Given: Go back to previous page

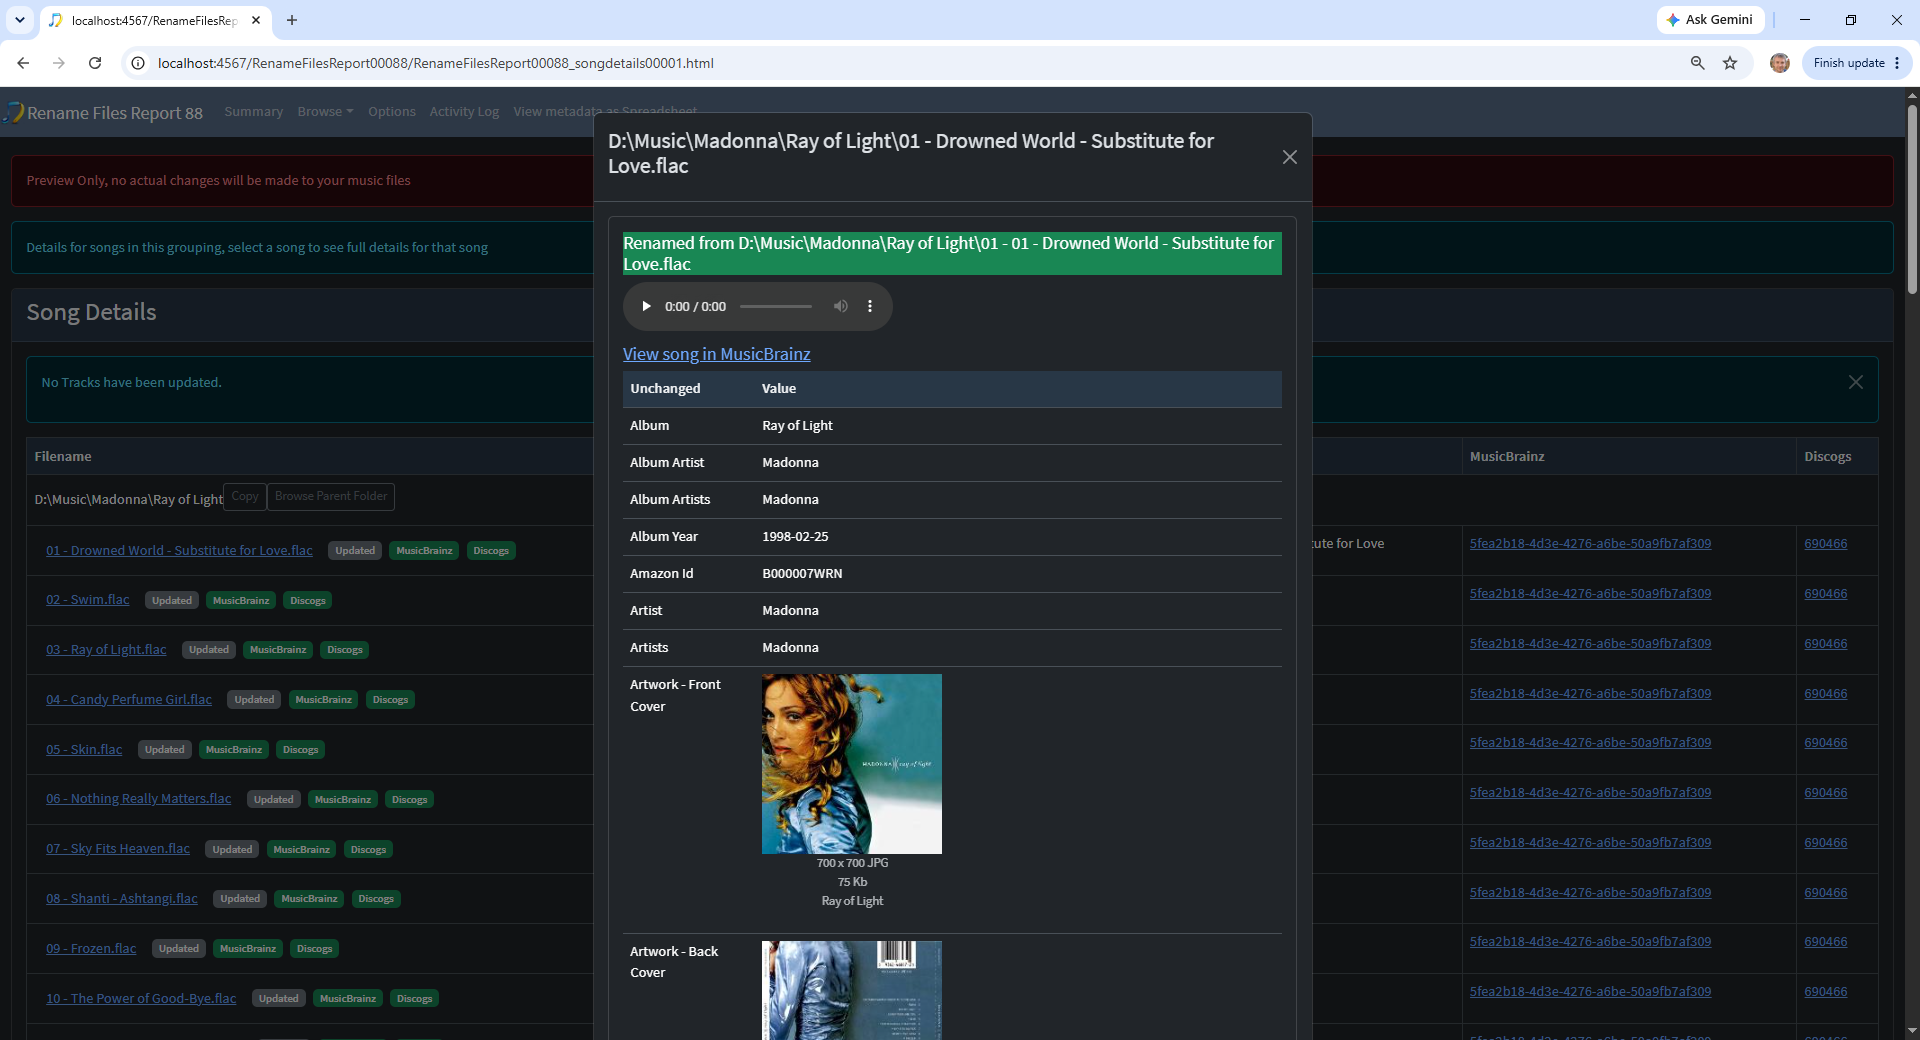Looking at the screenshot, I should click(23, 63).
